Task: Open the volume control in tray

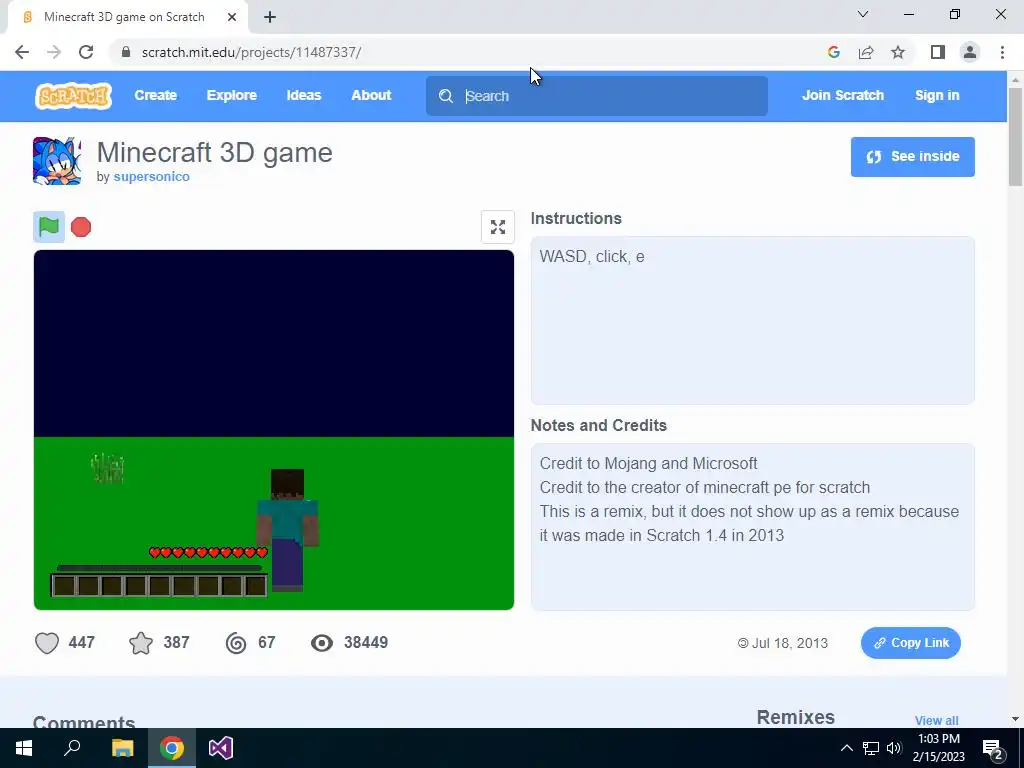Action: (894, 748)
